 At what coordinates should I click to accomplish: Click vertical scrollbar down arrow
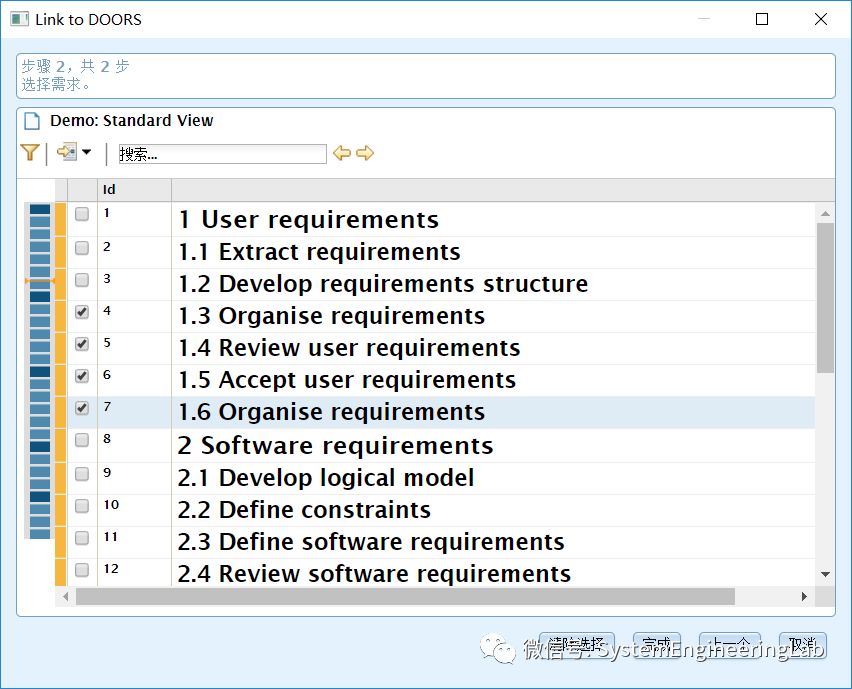point(825,574)
